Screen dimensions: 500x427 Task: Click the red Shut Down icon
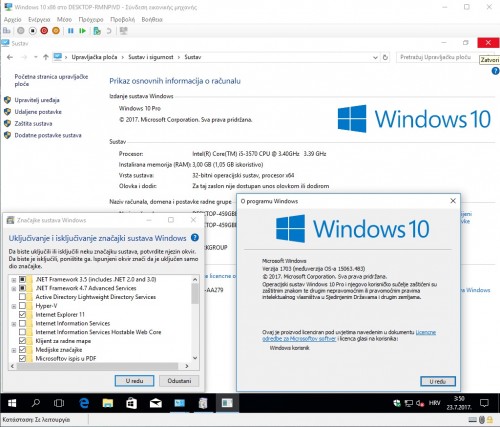[x=44, y=31]
